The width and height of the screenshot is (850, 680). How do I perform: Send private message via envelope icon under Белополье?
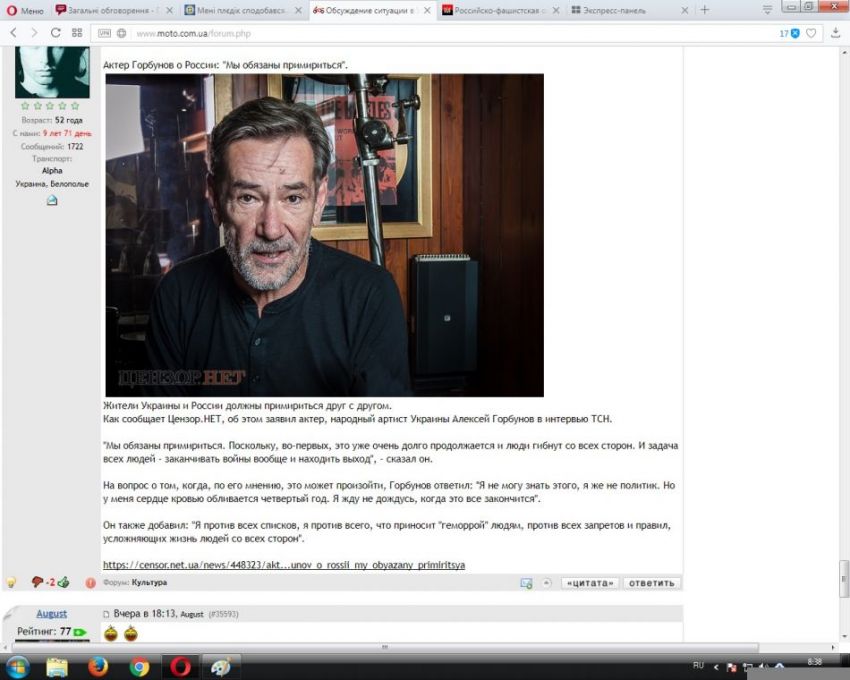click(52, 201)
